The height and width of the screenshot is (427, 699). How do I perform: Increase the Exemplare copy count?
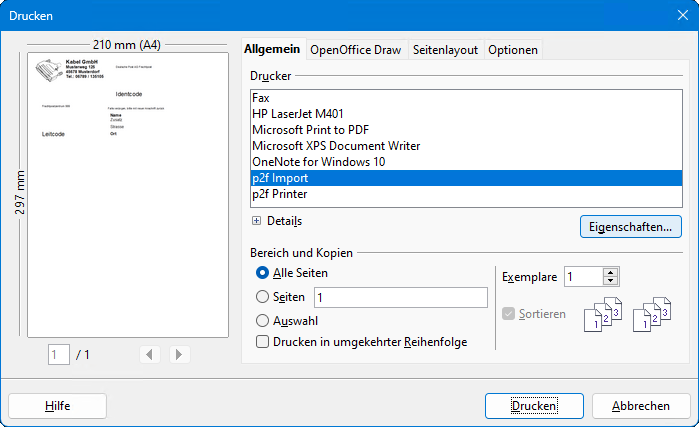pyautogui.click(x=611, y=272)
